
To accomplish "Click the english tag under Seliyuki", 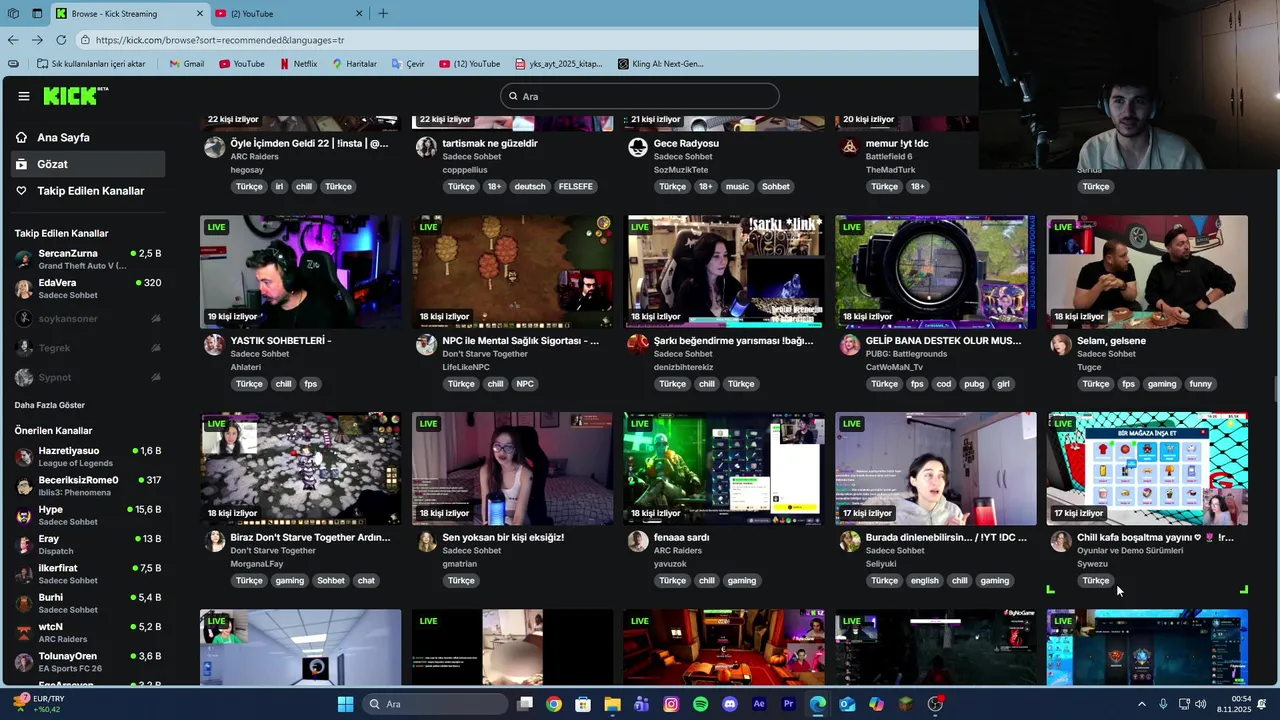I will point(925,581).
